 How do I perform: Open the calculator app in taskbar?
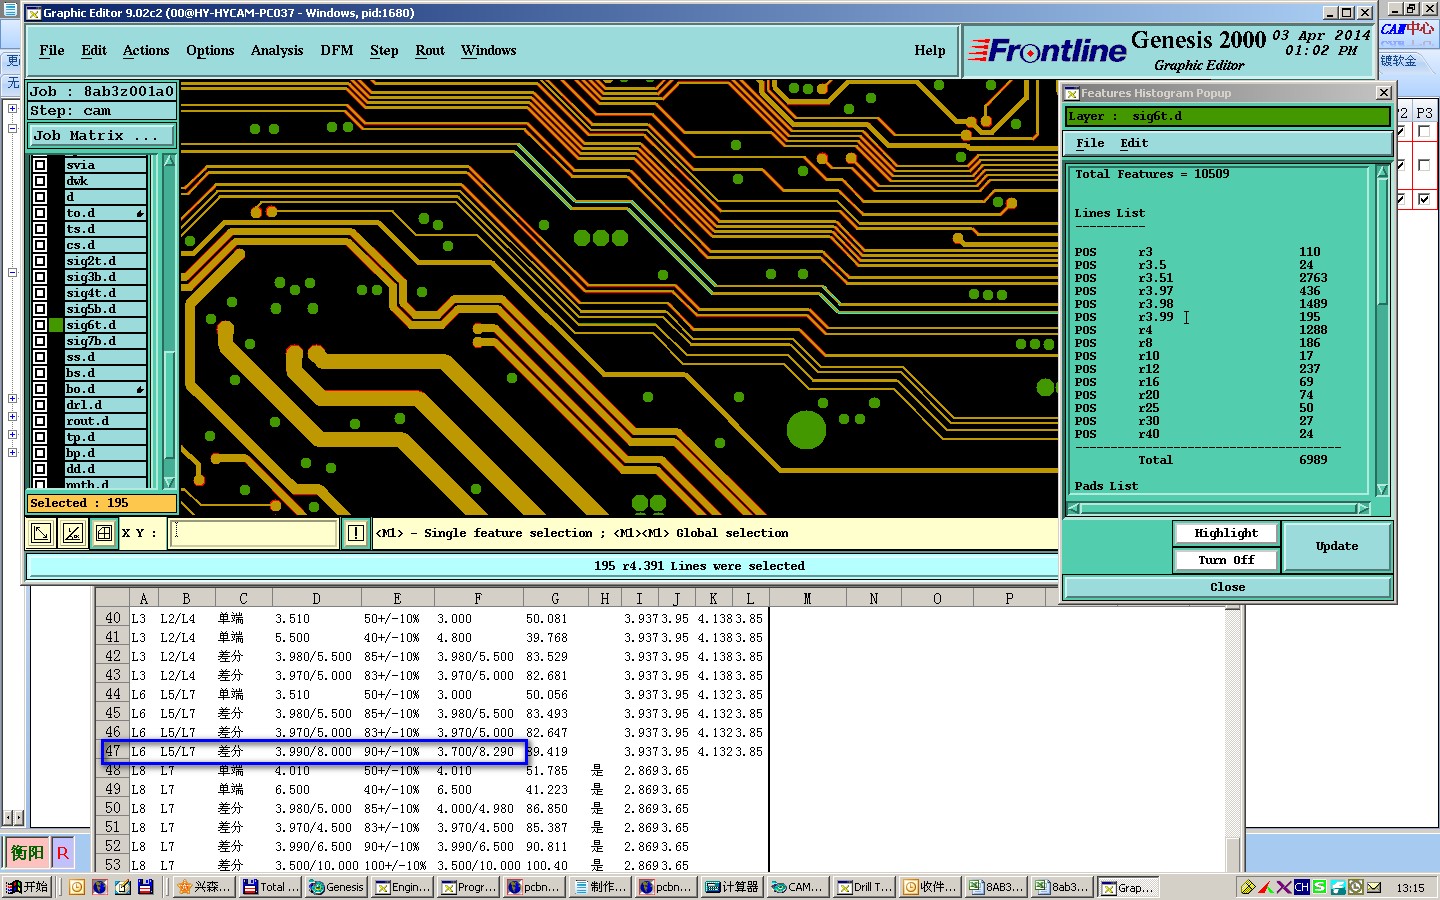[732, 887]
